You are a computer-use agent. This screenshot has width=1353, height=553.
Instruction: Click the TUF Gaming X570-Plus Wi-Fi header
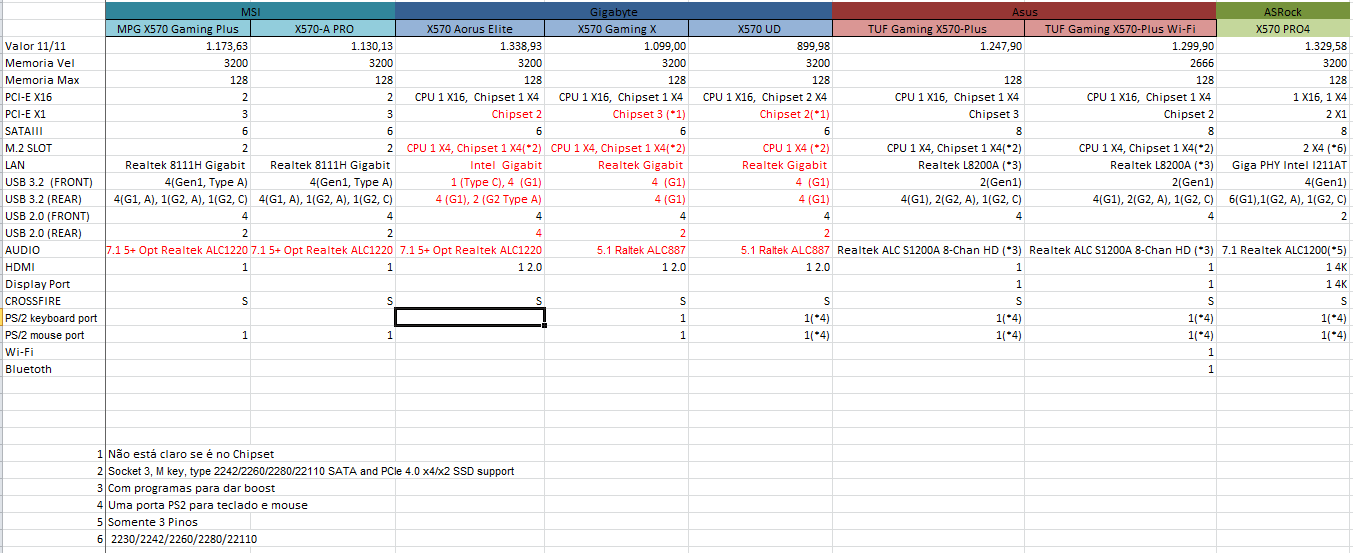(1120, 29)
